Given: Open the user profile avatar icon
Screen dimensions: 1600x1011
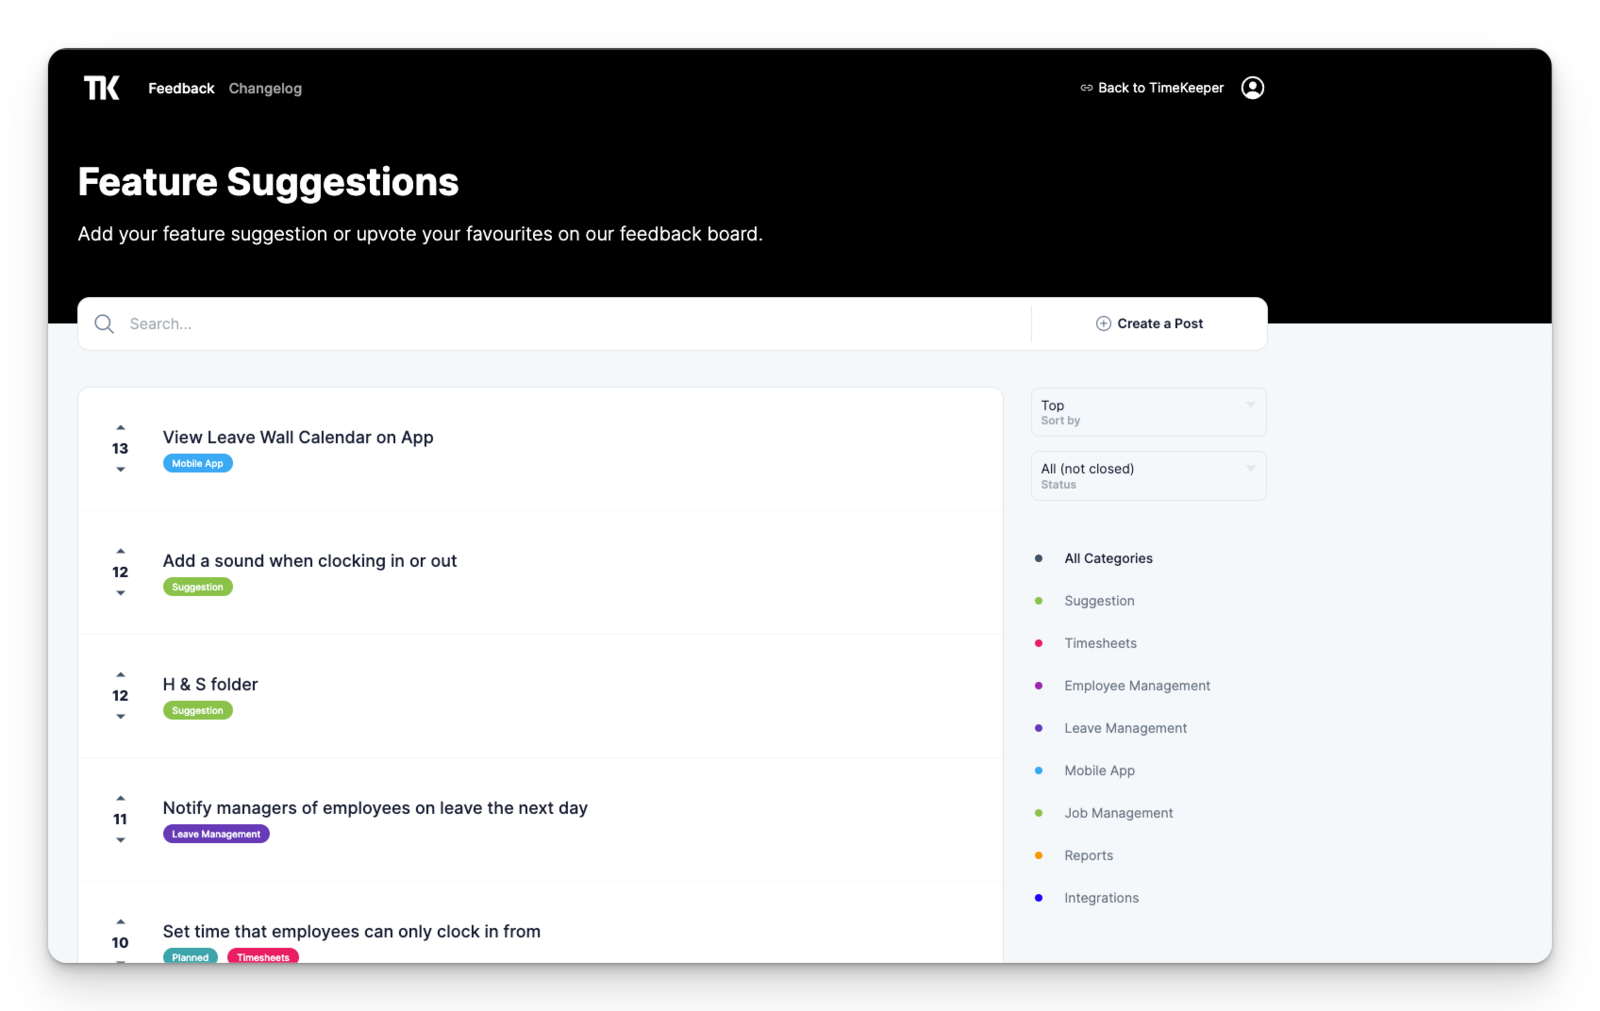Looking at the screenshot, I should [x=1252, y=88].
